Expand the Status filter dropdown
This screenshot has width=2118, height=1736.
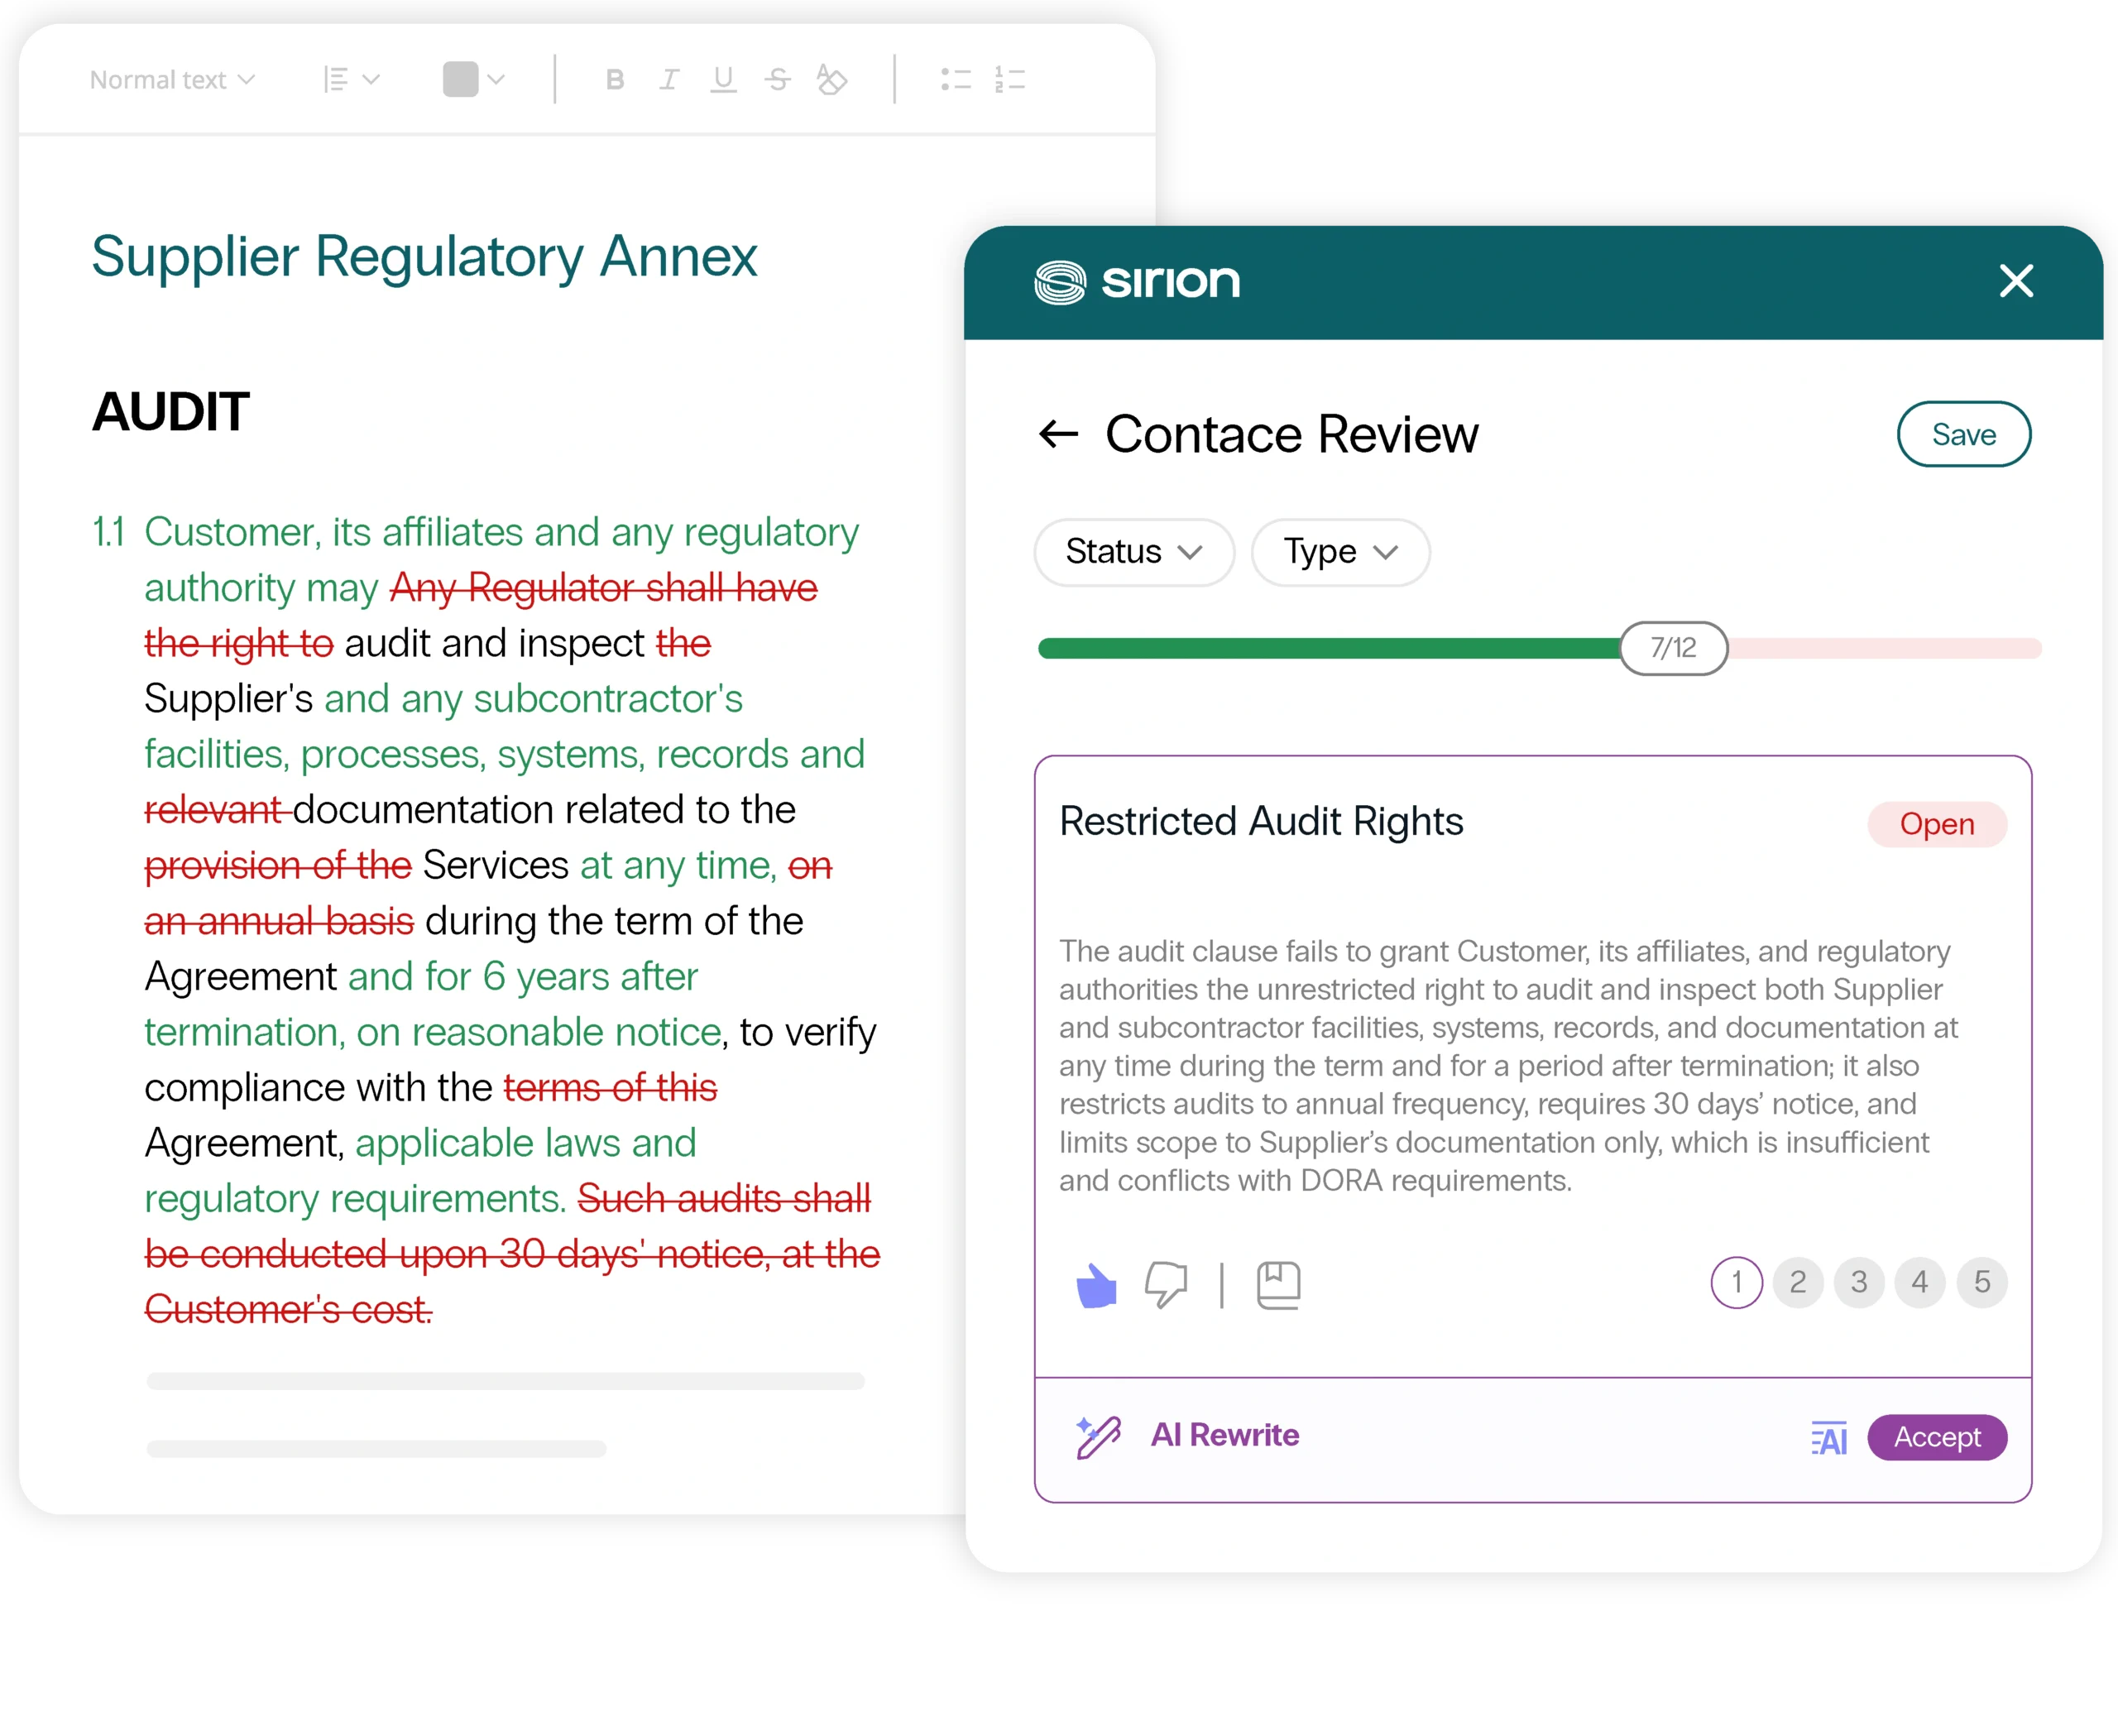[x=1134, y=552]
